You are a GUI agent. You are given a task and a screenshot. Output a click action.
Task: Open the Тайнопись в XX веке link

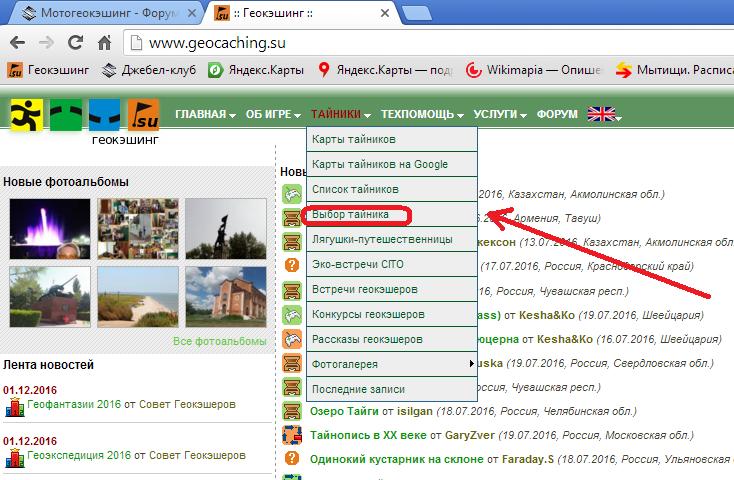368,435
